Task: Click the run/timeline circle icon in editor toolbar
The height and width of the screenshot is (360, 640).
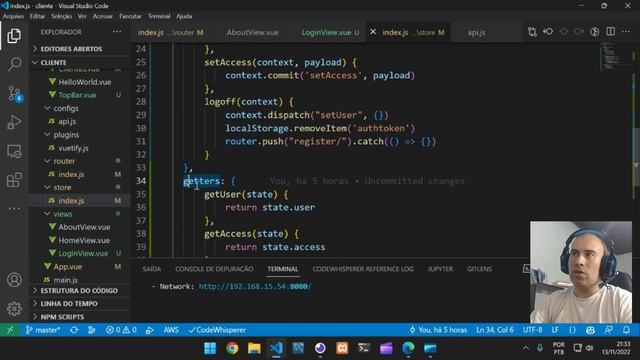Action: (595, 32)
